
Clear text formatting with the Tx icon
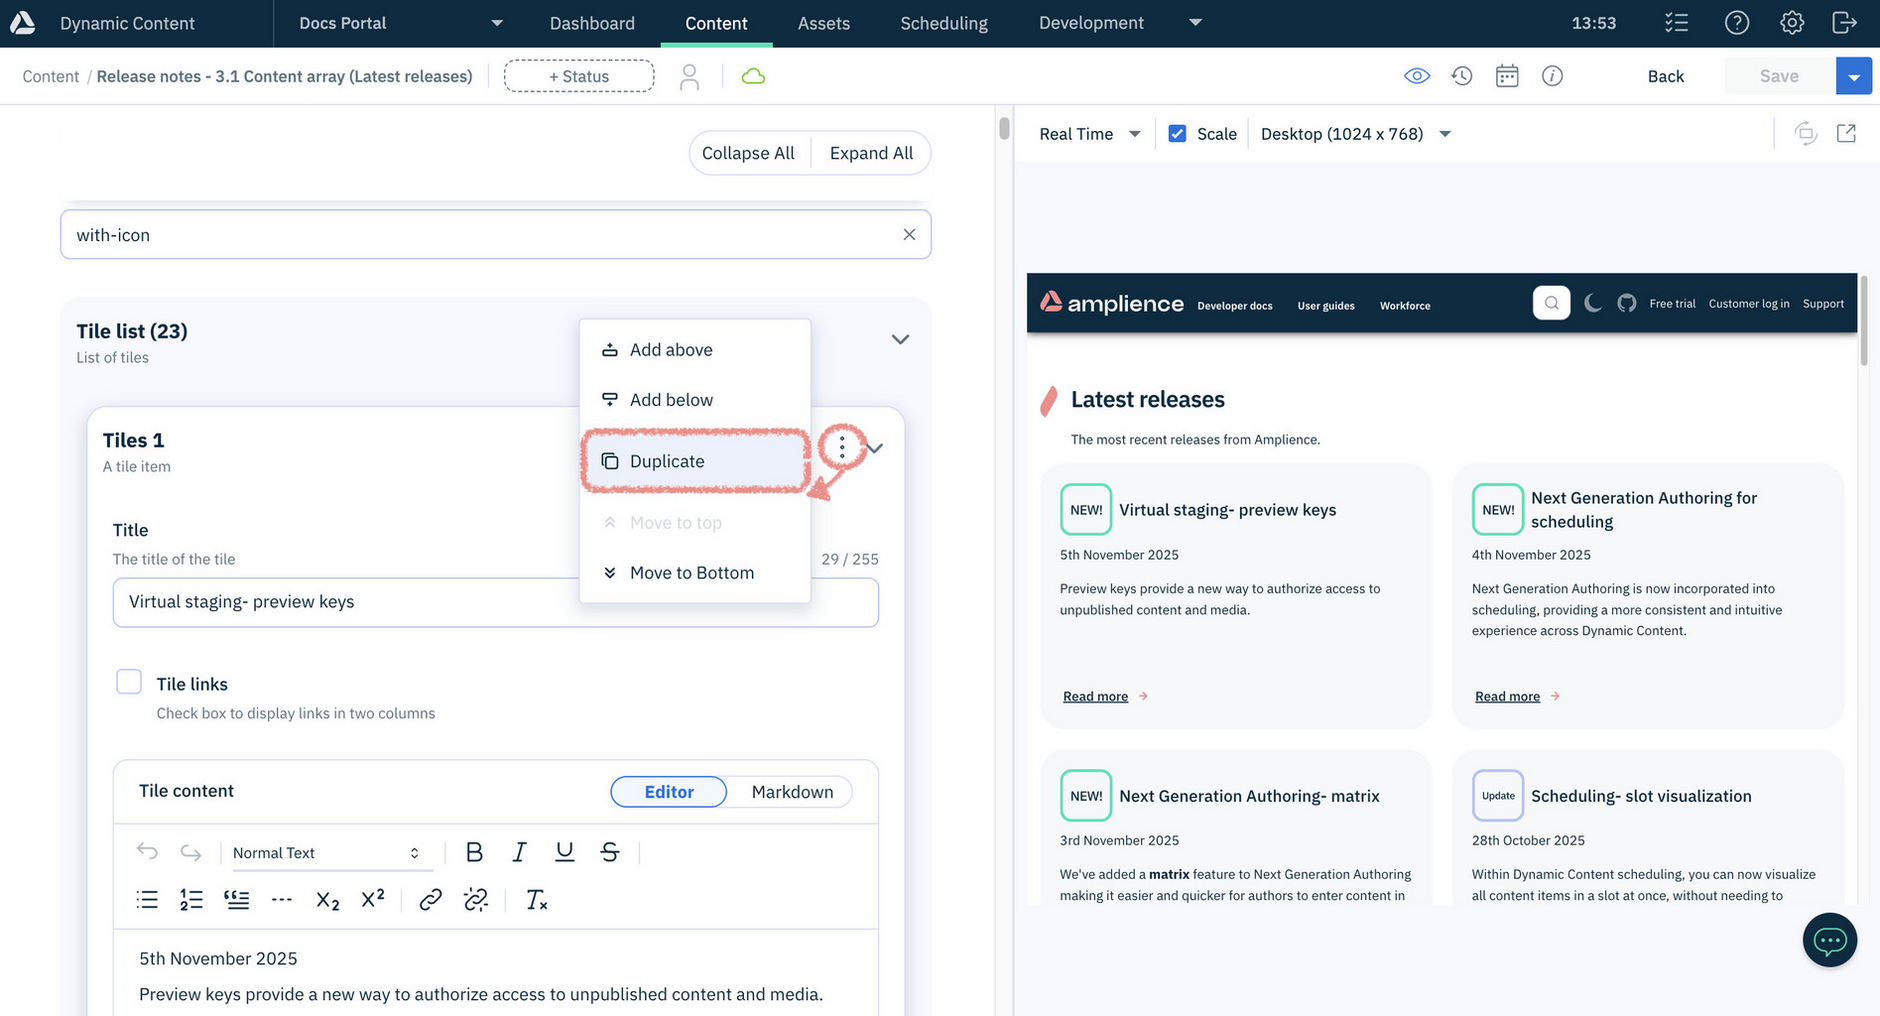(537, 899)
